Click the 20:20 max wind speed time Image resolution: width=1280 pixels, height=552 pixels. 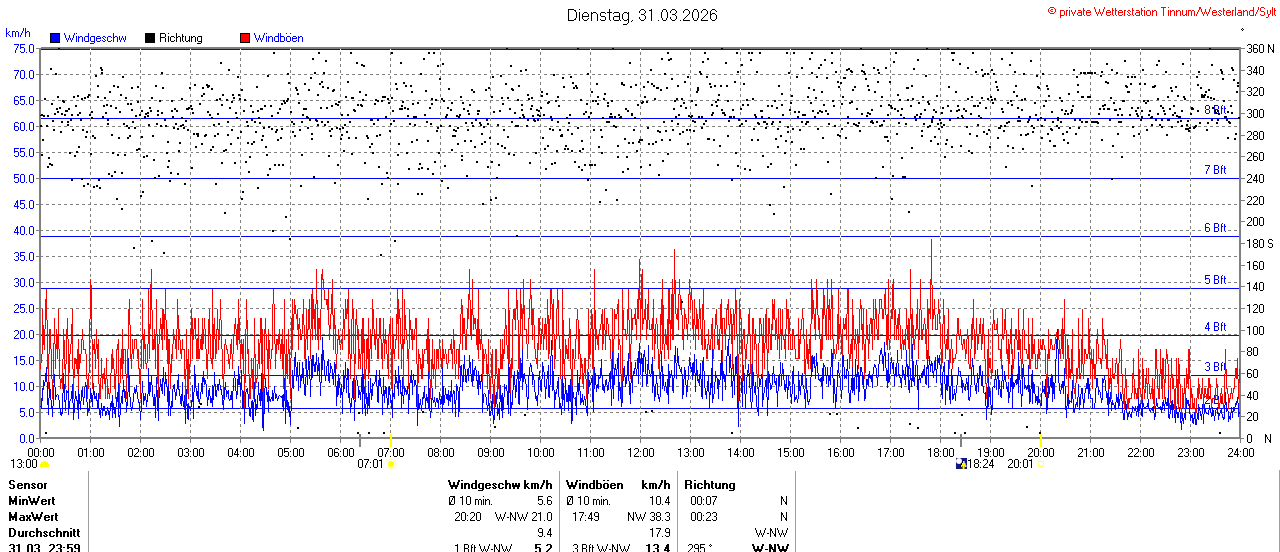[x=468, y=517]
